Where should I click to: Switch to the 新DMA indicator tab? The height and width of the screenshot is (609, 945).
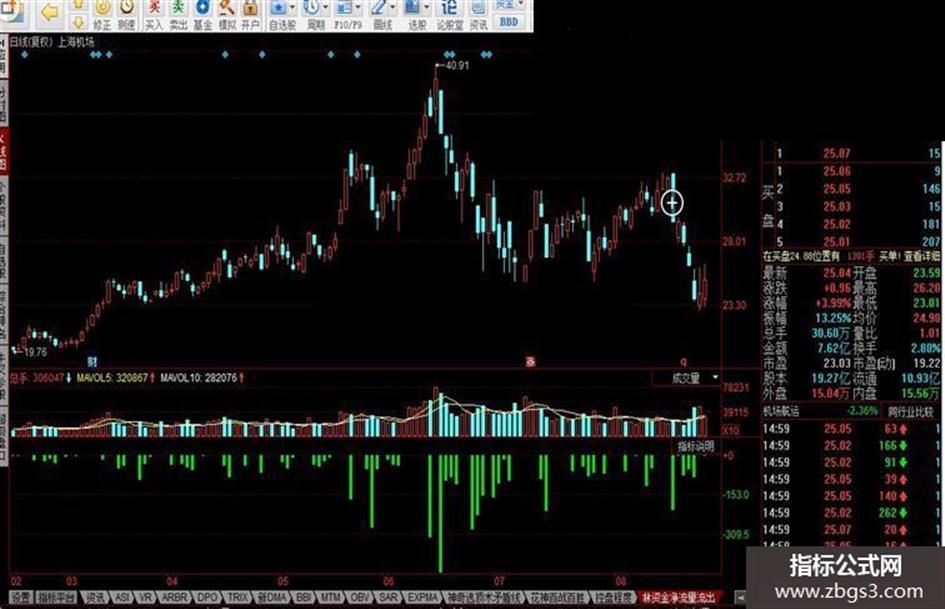[272, 598]
